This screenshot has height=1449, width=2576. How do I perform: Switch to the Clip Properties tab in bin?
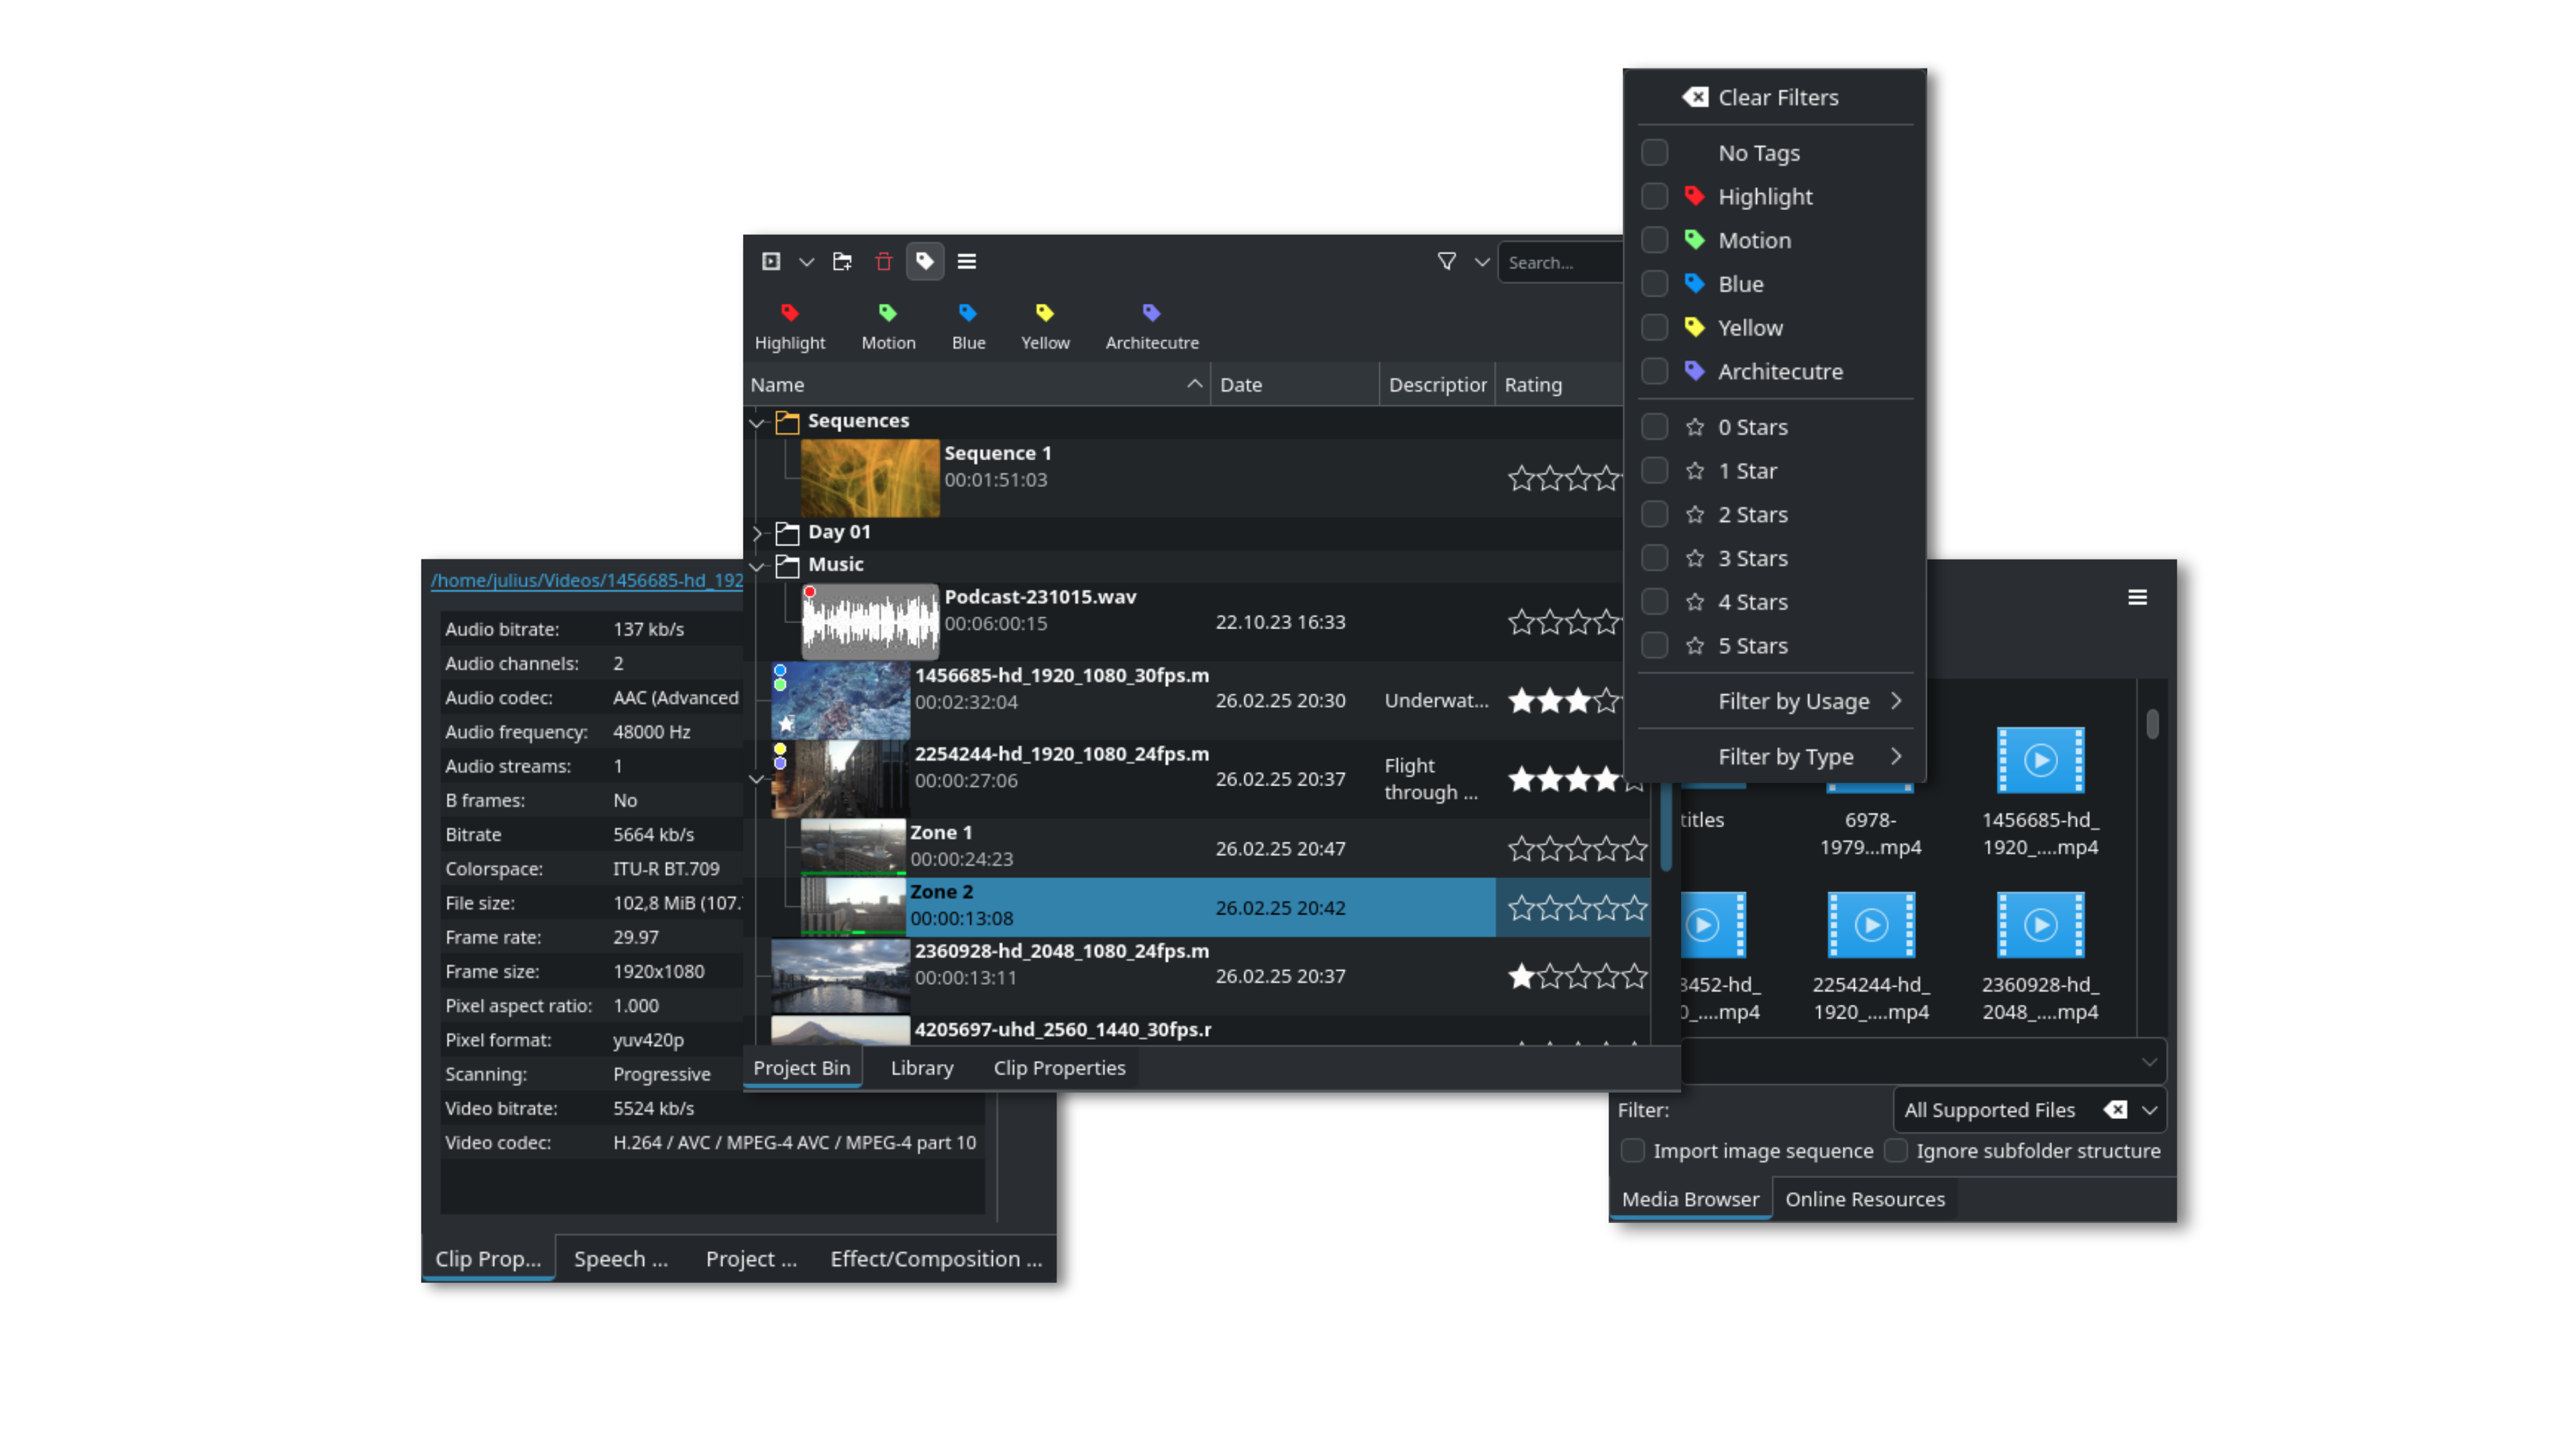[1059, 1067]
